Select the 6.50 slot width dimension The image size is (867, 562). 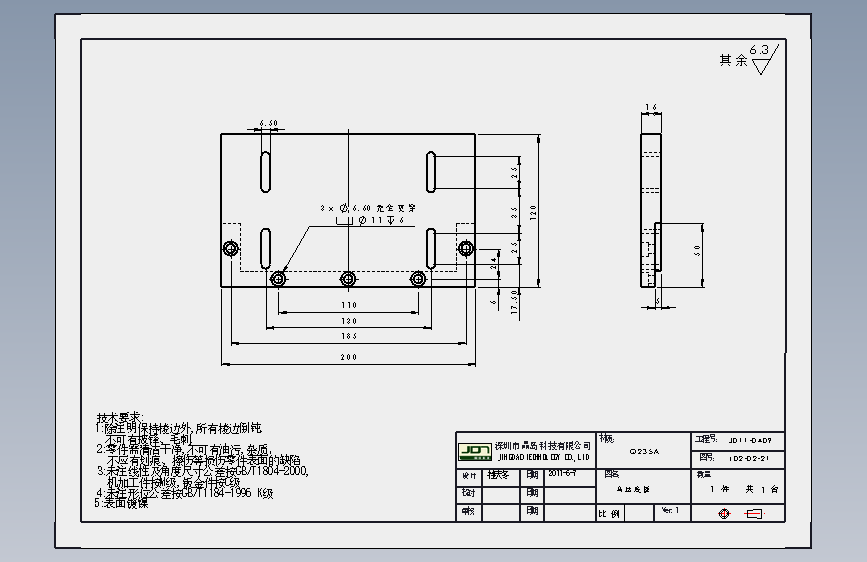tap(269, 123)
